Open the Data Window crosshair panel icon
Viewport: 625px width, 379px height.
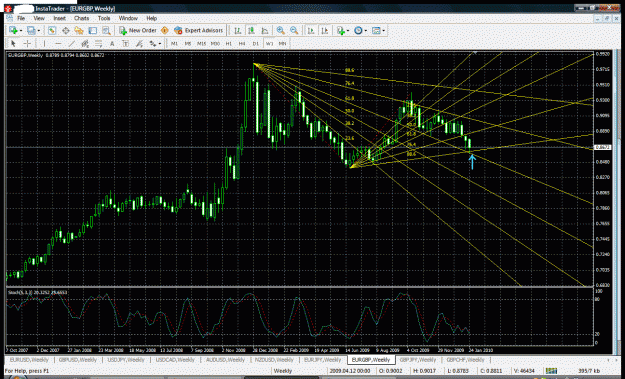pos(65,30)
